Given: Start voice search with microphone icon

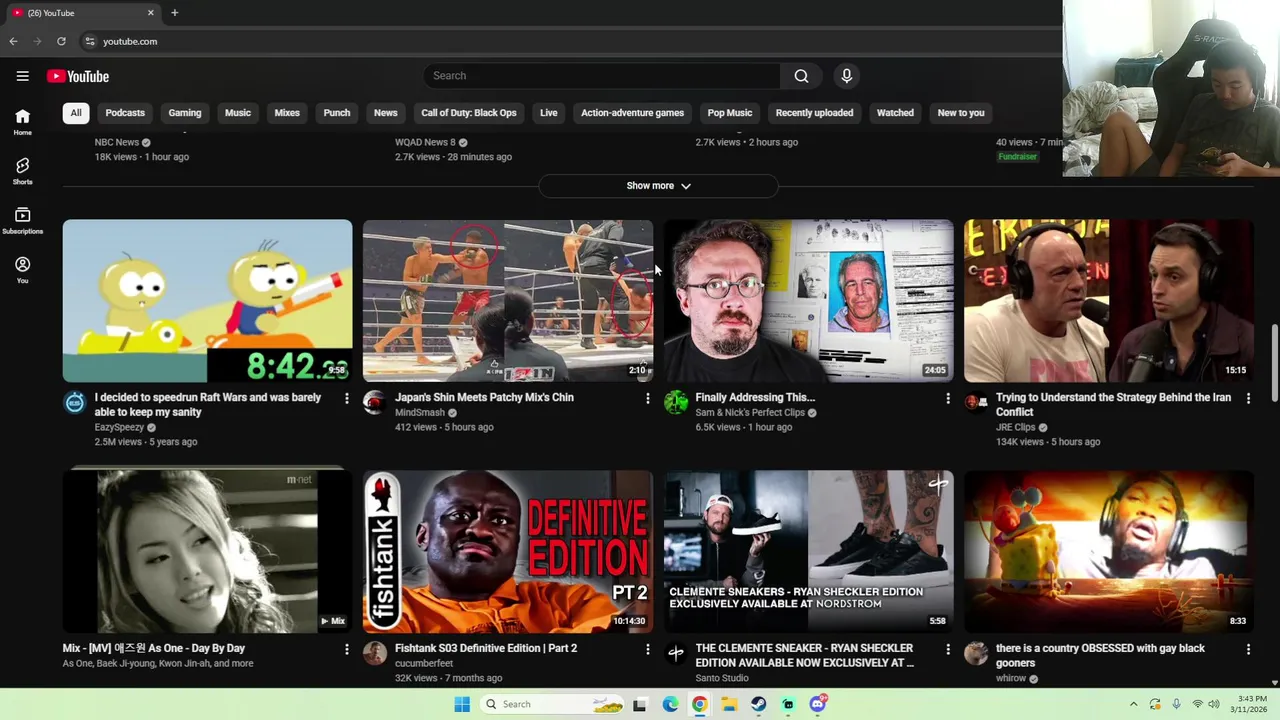Looking at the screenshot, I should 846,76.
